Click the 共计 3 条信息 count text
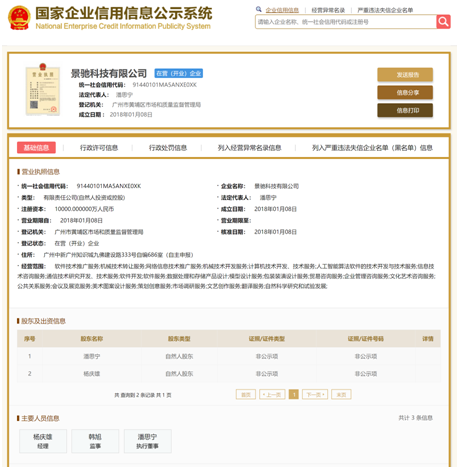This screenshot has height=469, width=459. [x=416, y=418]
